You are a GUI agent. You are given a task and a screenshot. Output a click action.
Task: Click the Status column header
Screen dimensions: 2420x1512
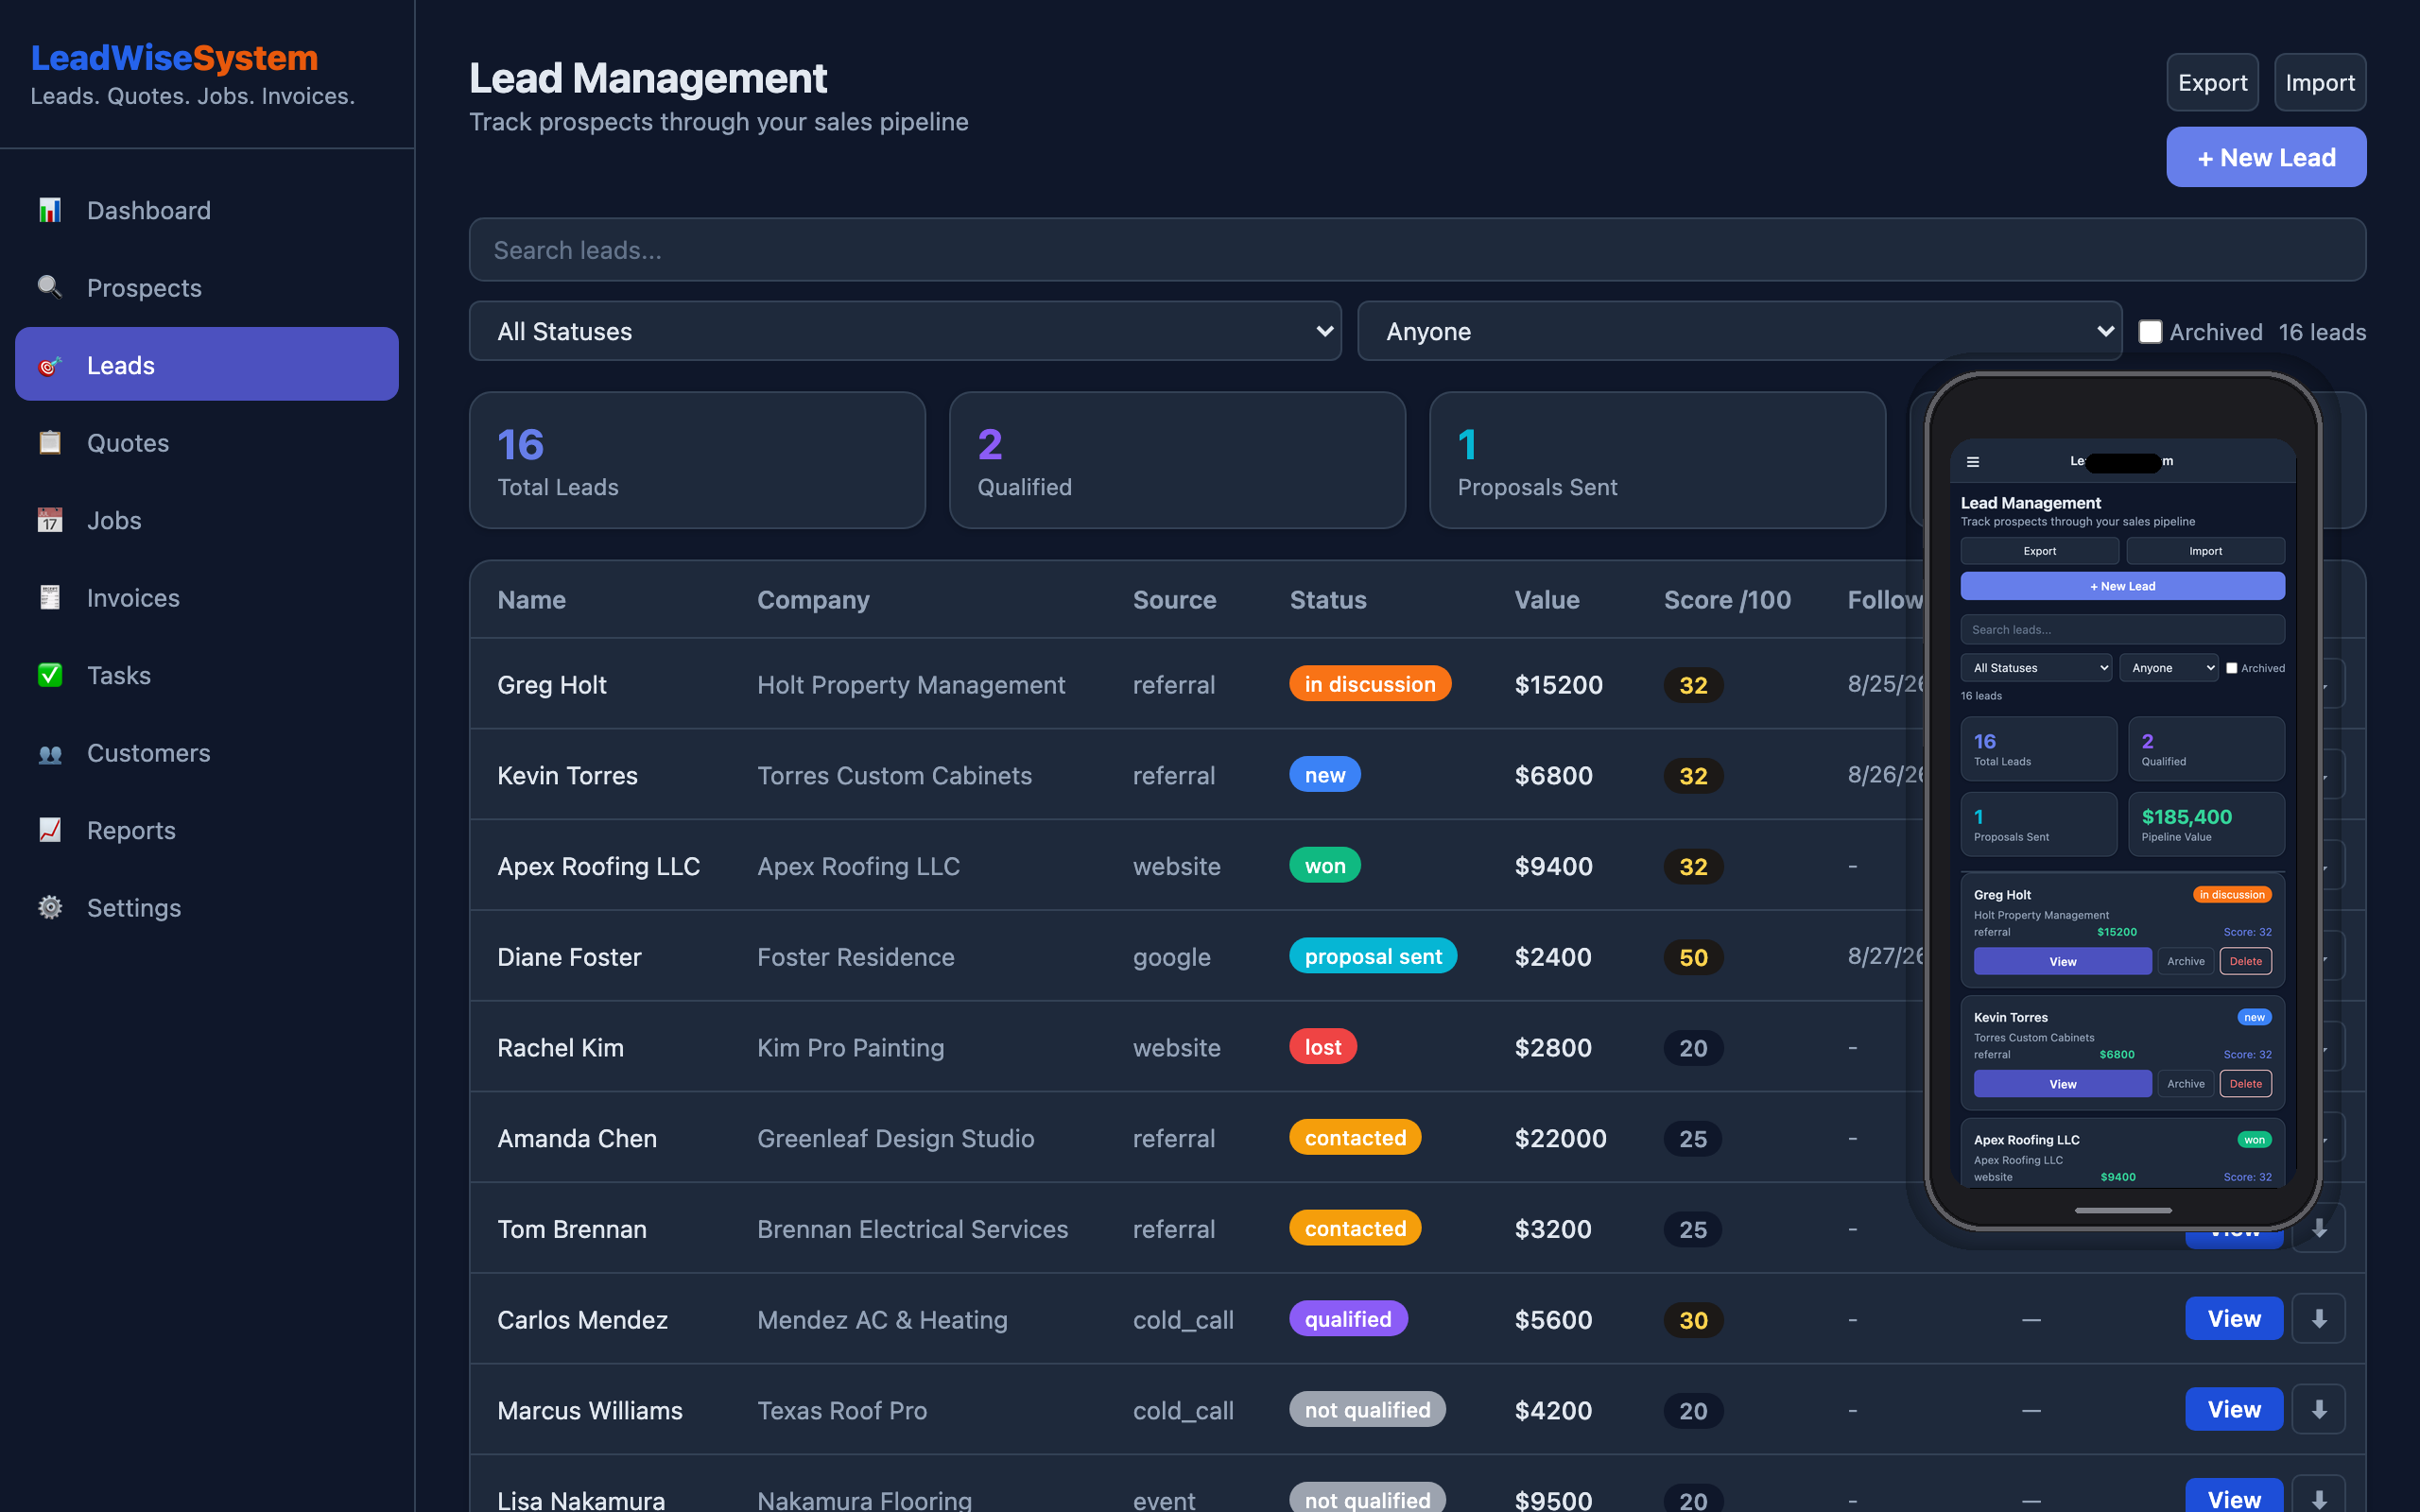(1327, 600)
